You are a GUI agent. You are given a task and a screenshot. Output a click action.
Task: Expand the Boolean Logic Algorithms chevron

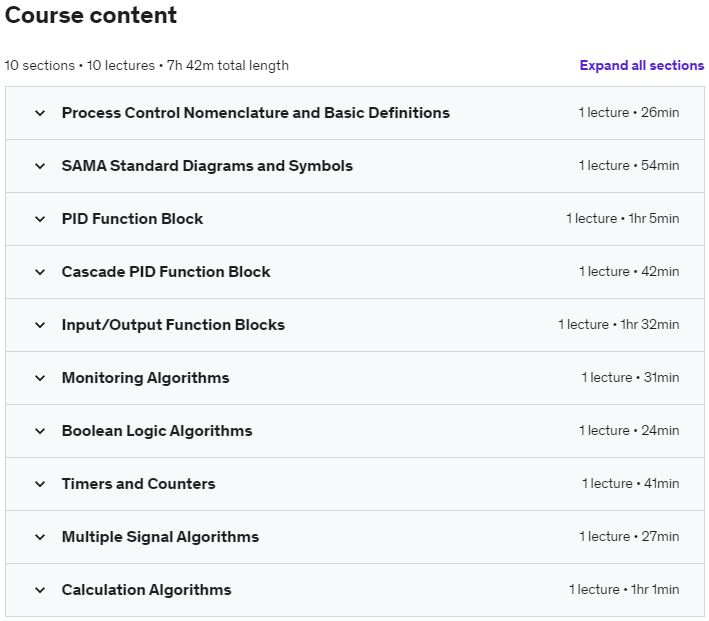click(40, 431)
